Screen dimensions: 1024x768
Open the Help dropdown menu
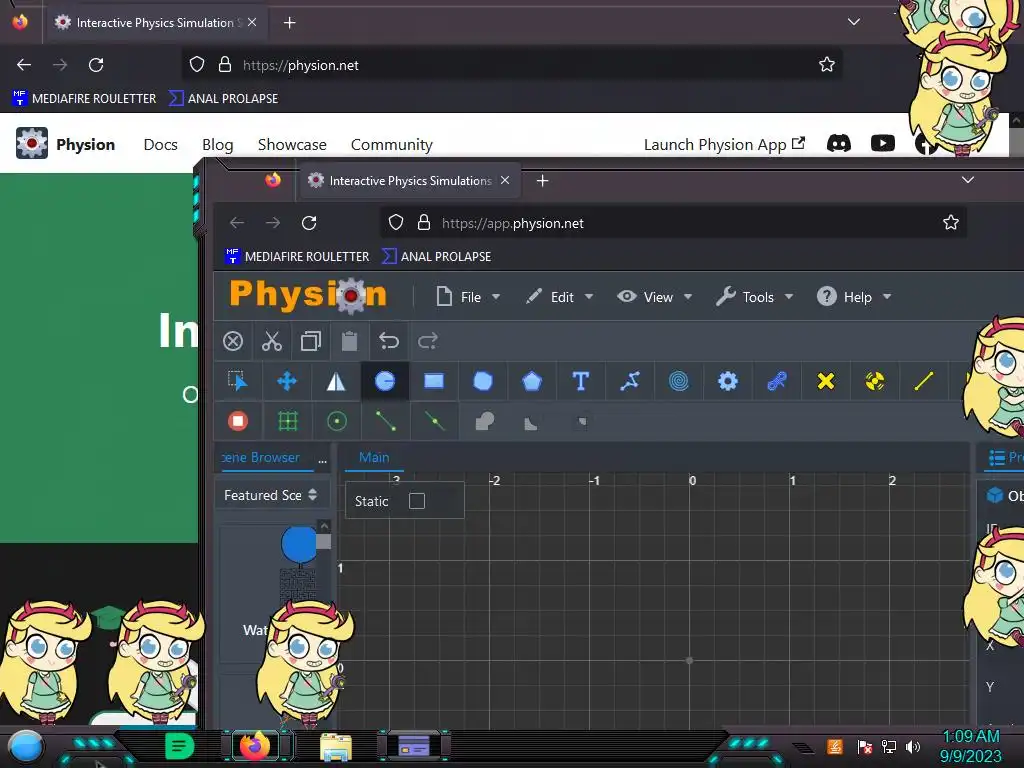pos(854,297)
